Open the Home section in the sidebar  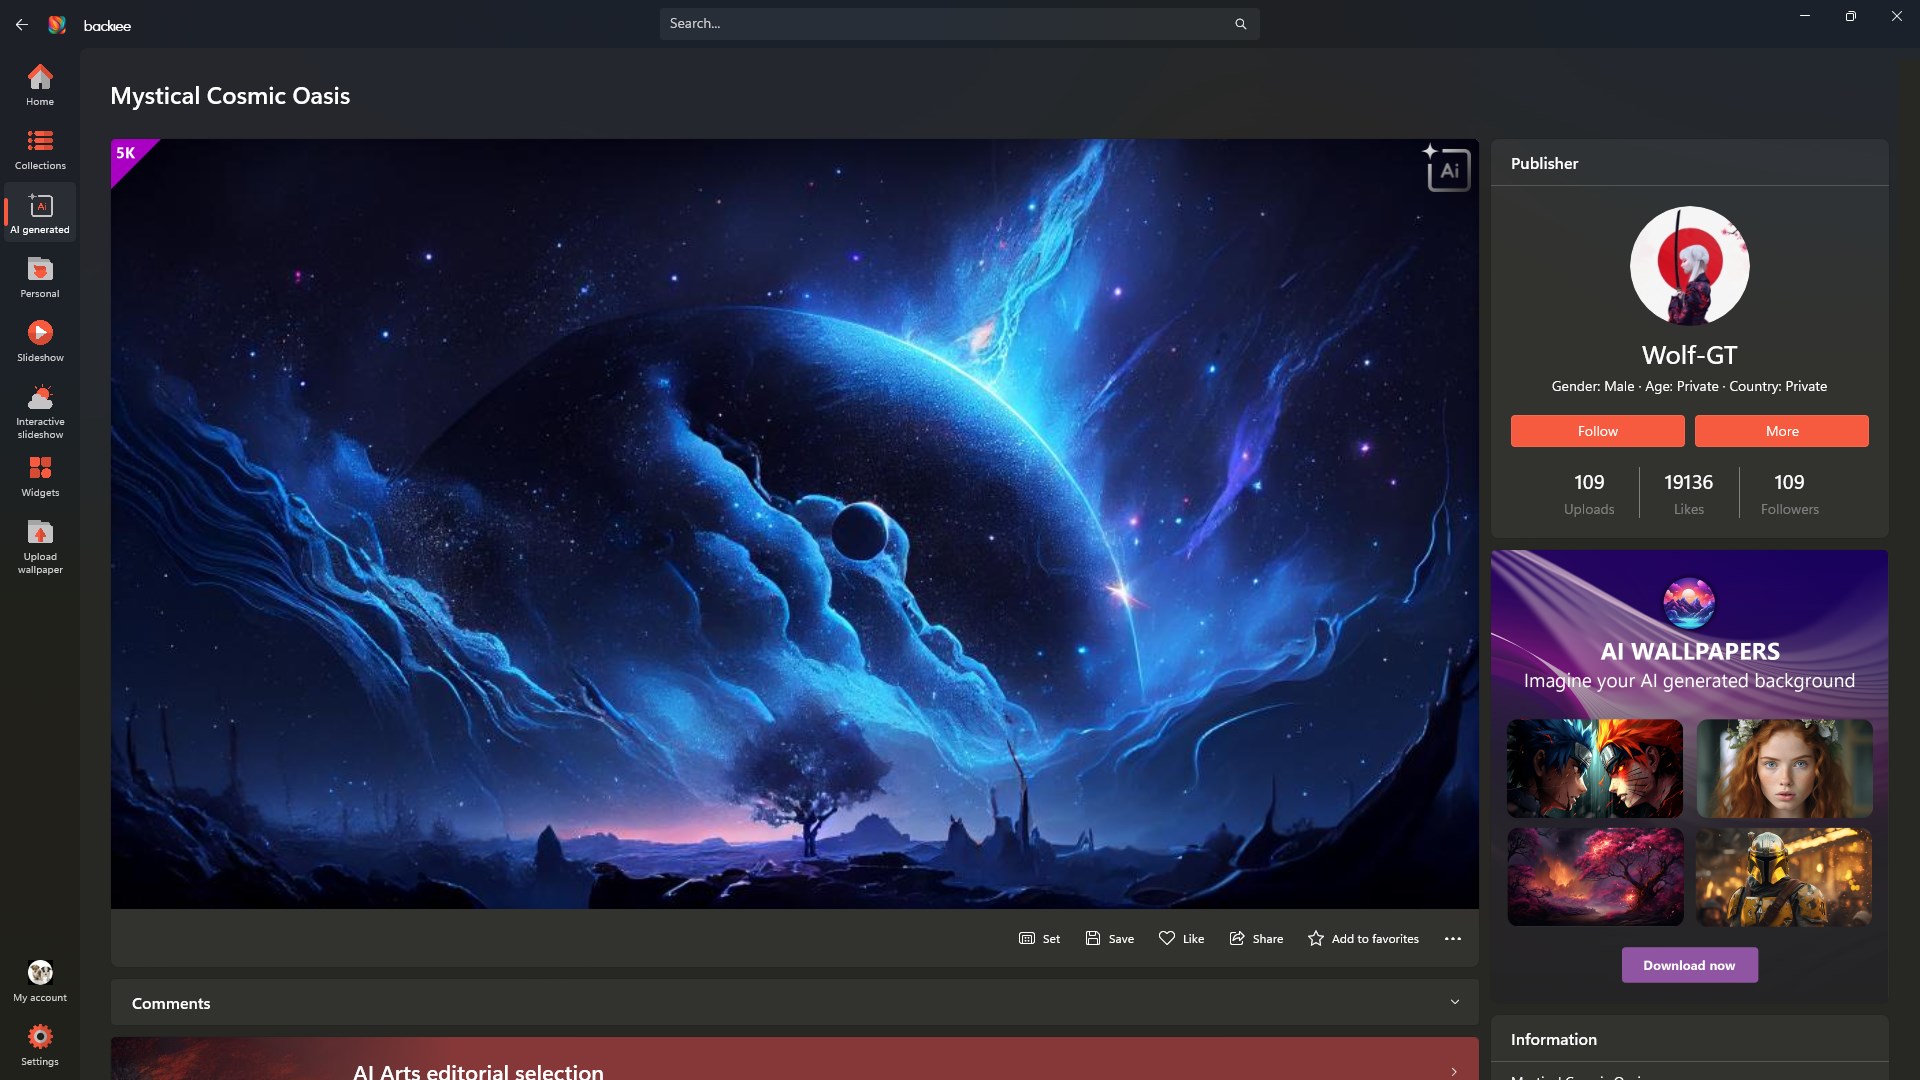[40, 85]
